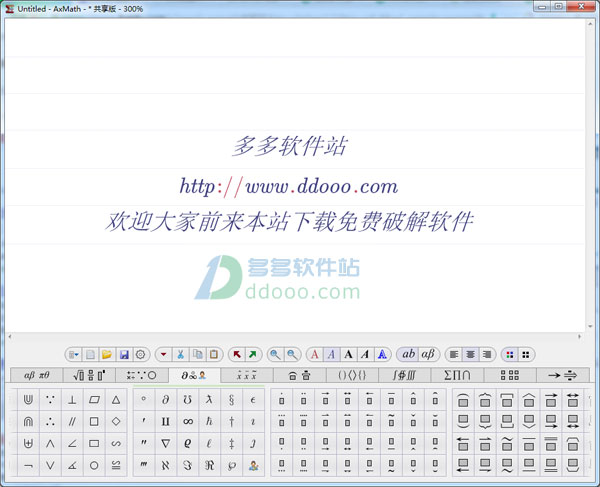The height and width of the screenshot is (487, 600).
Task: Open settings via the gear icon
Action: [140, 355]
